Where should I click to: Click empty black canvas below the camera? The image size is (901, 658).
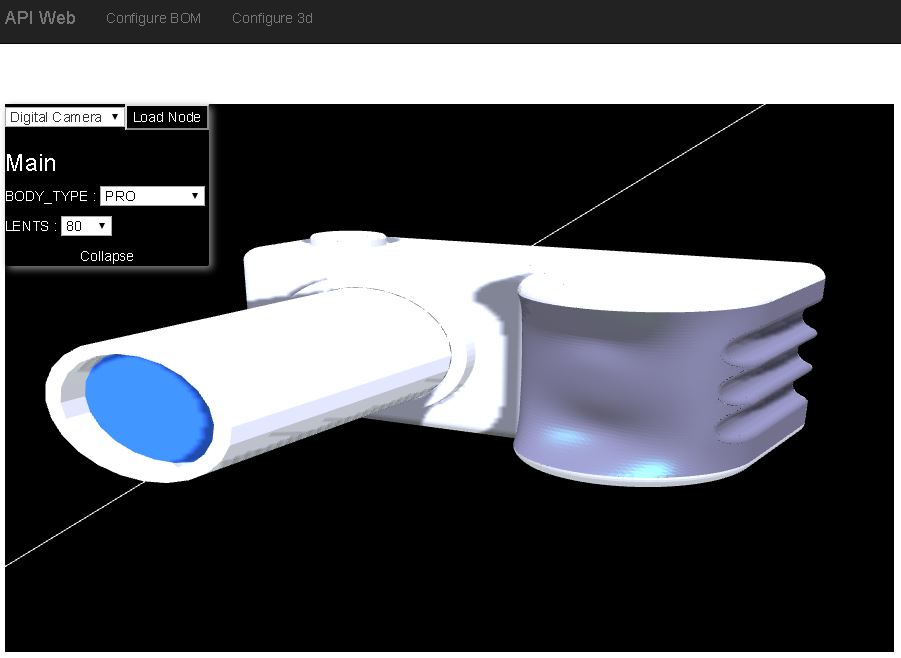tap(450, 580)
